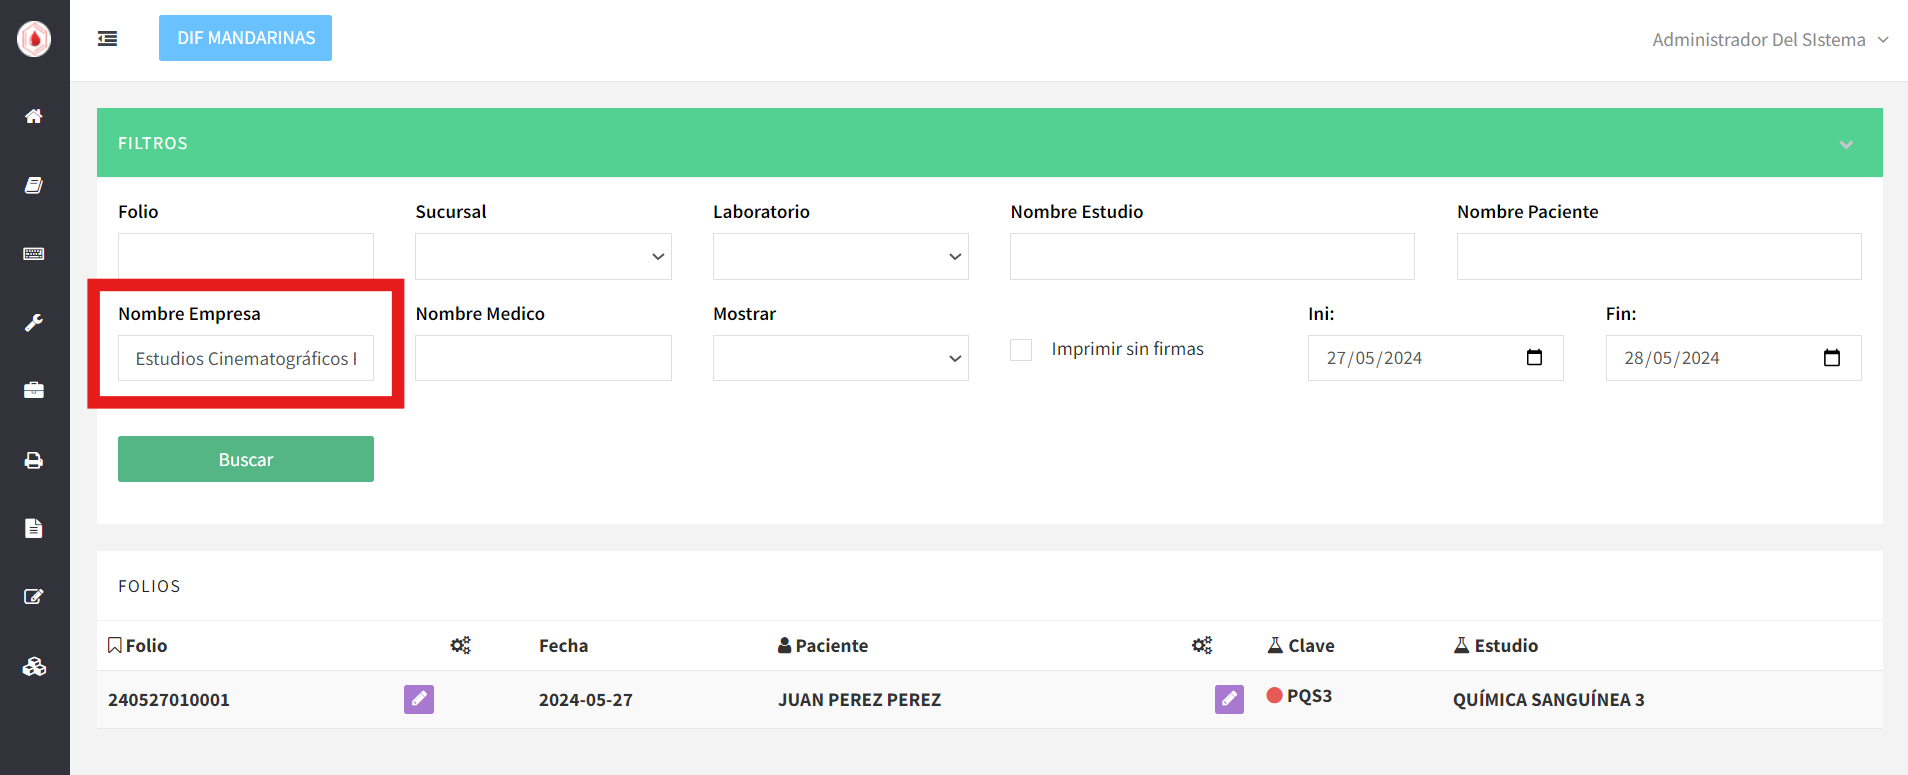Click clave PQS3 text
Screen dimensions: 1908x775
point(1309,696)
